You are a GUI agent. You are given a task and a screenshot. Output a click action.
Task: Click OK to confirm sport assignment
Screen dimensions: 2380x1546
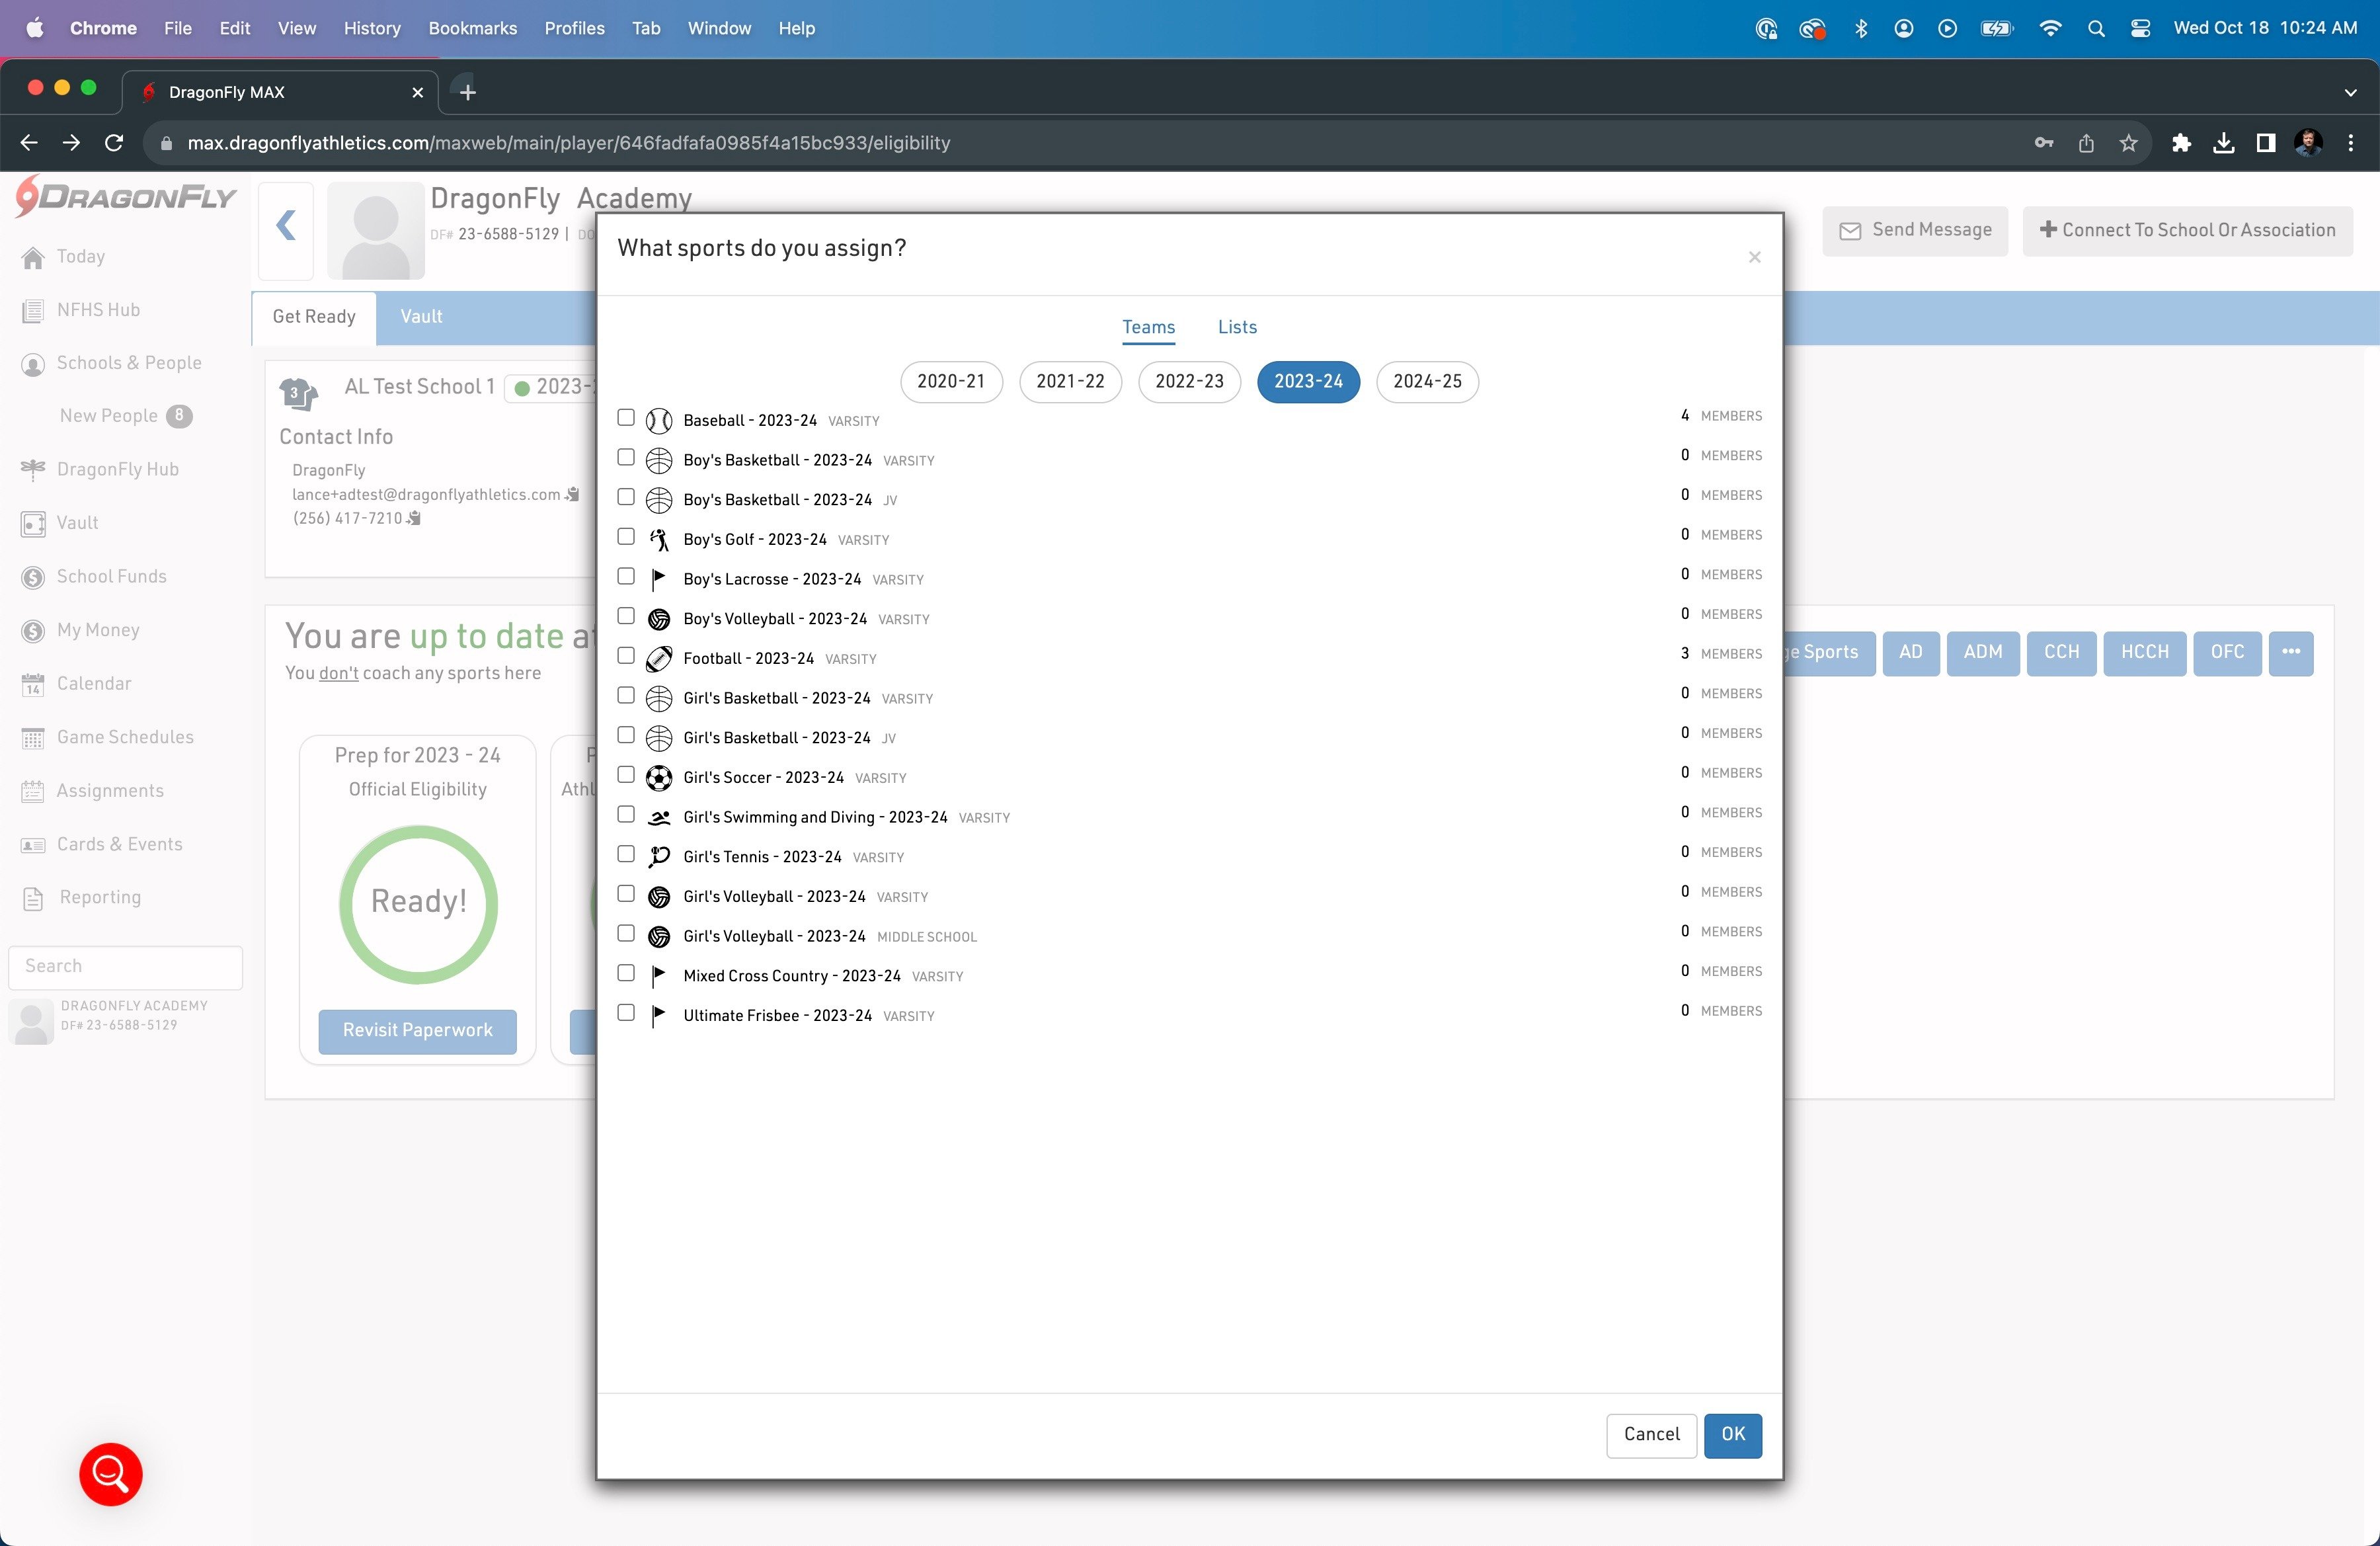coord(1732,1434)
